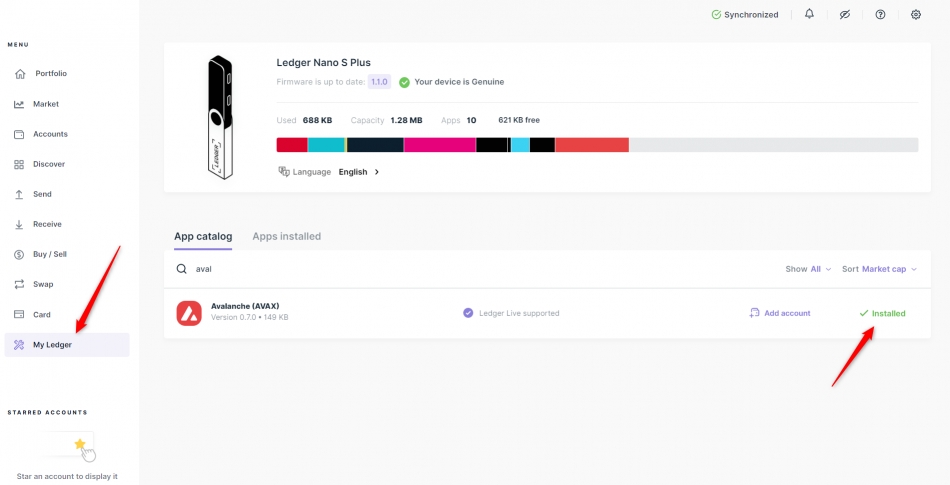Open the Swap page
Viewport: 950px width, 485px height.
(43, 284)
